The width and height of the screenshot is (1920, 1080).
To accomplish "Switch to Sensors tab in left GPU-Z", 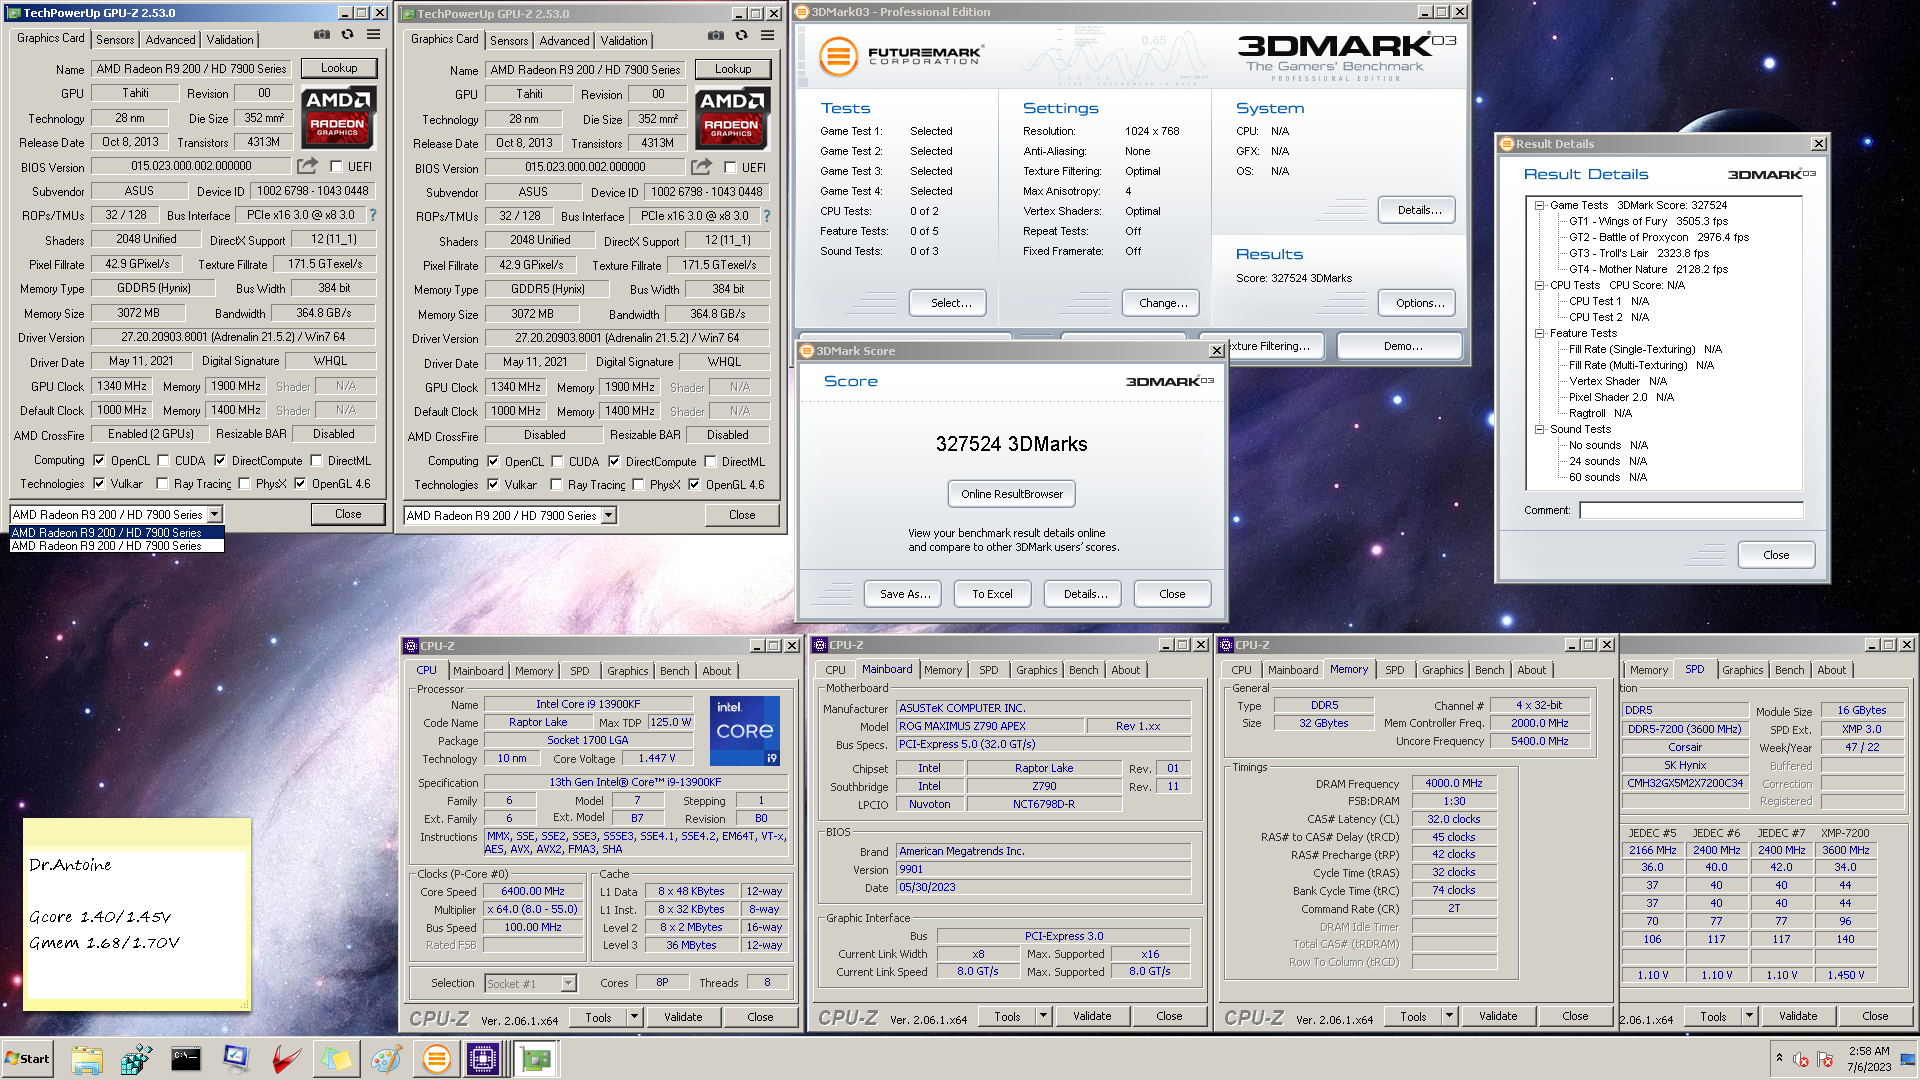I will pyautogui.click(x=115, y=40).
